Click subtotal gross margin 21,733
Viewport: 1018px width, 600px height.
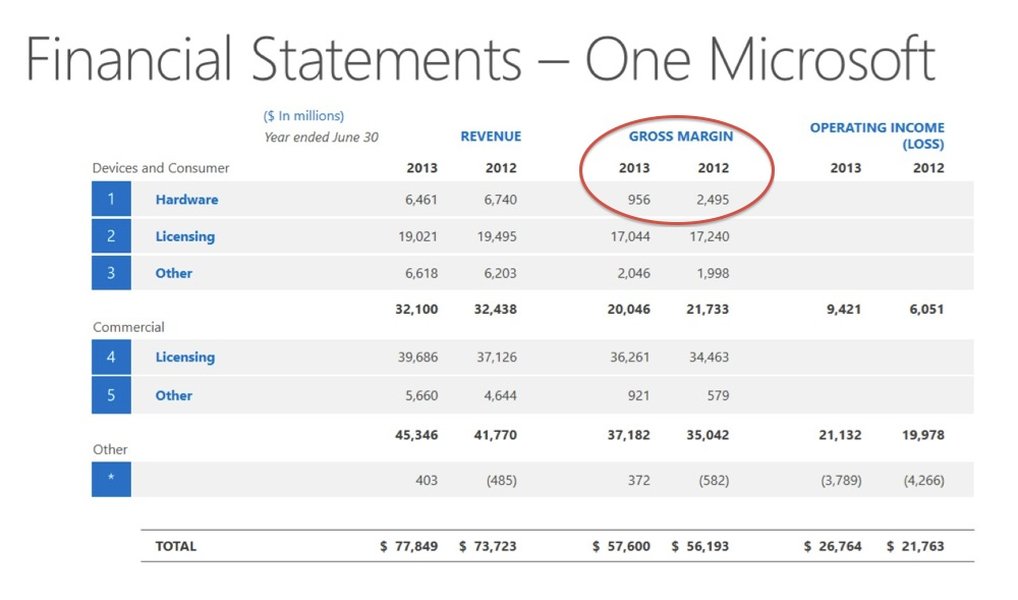pyautogui.click(x=708, y=309)
